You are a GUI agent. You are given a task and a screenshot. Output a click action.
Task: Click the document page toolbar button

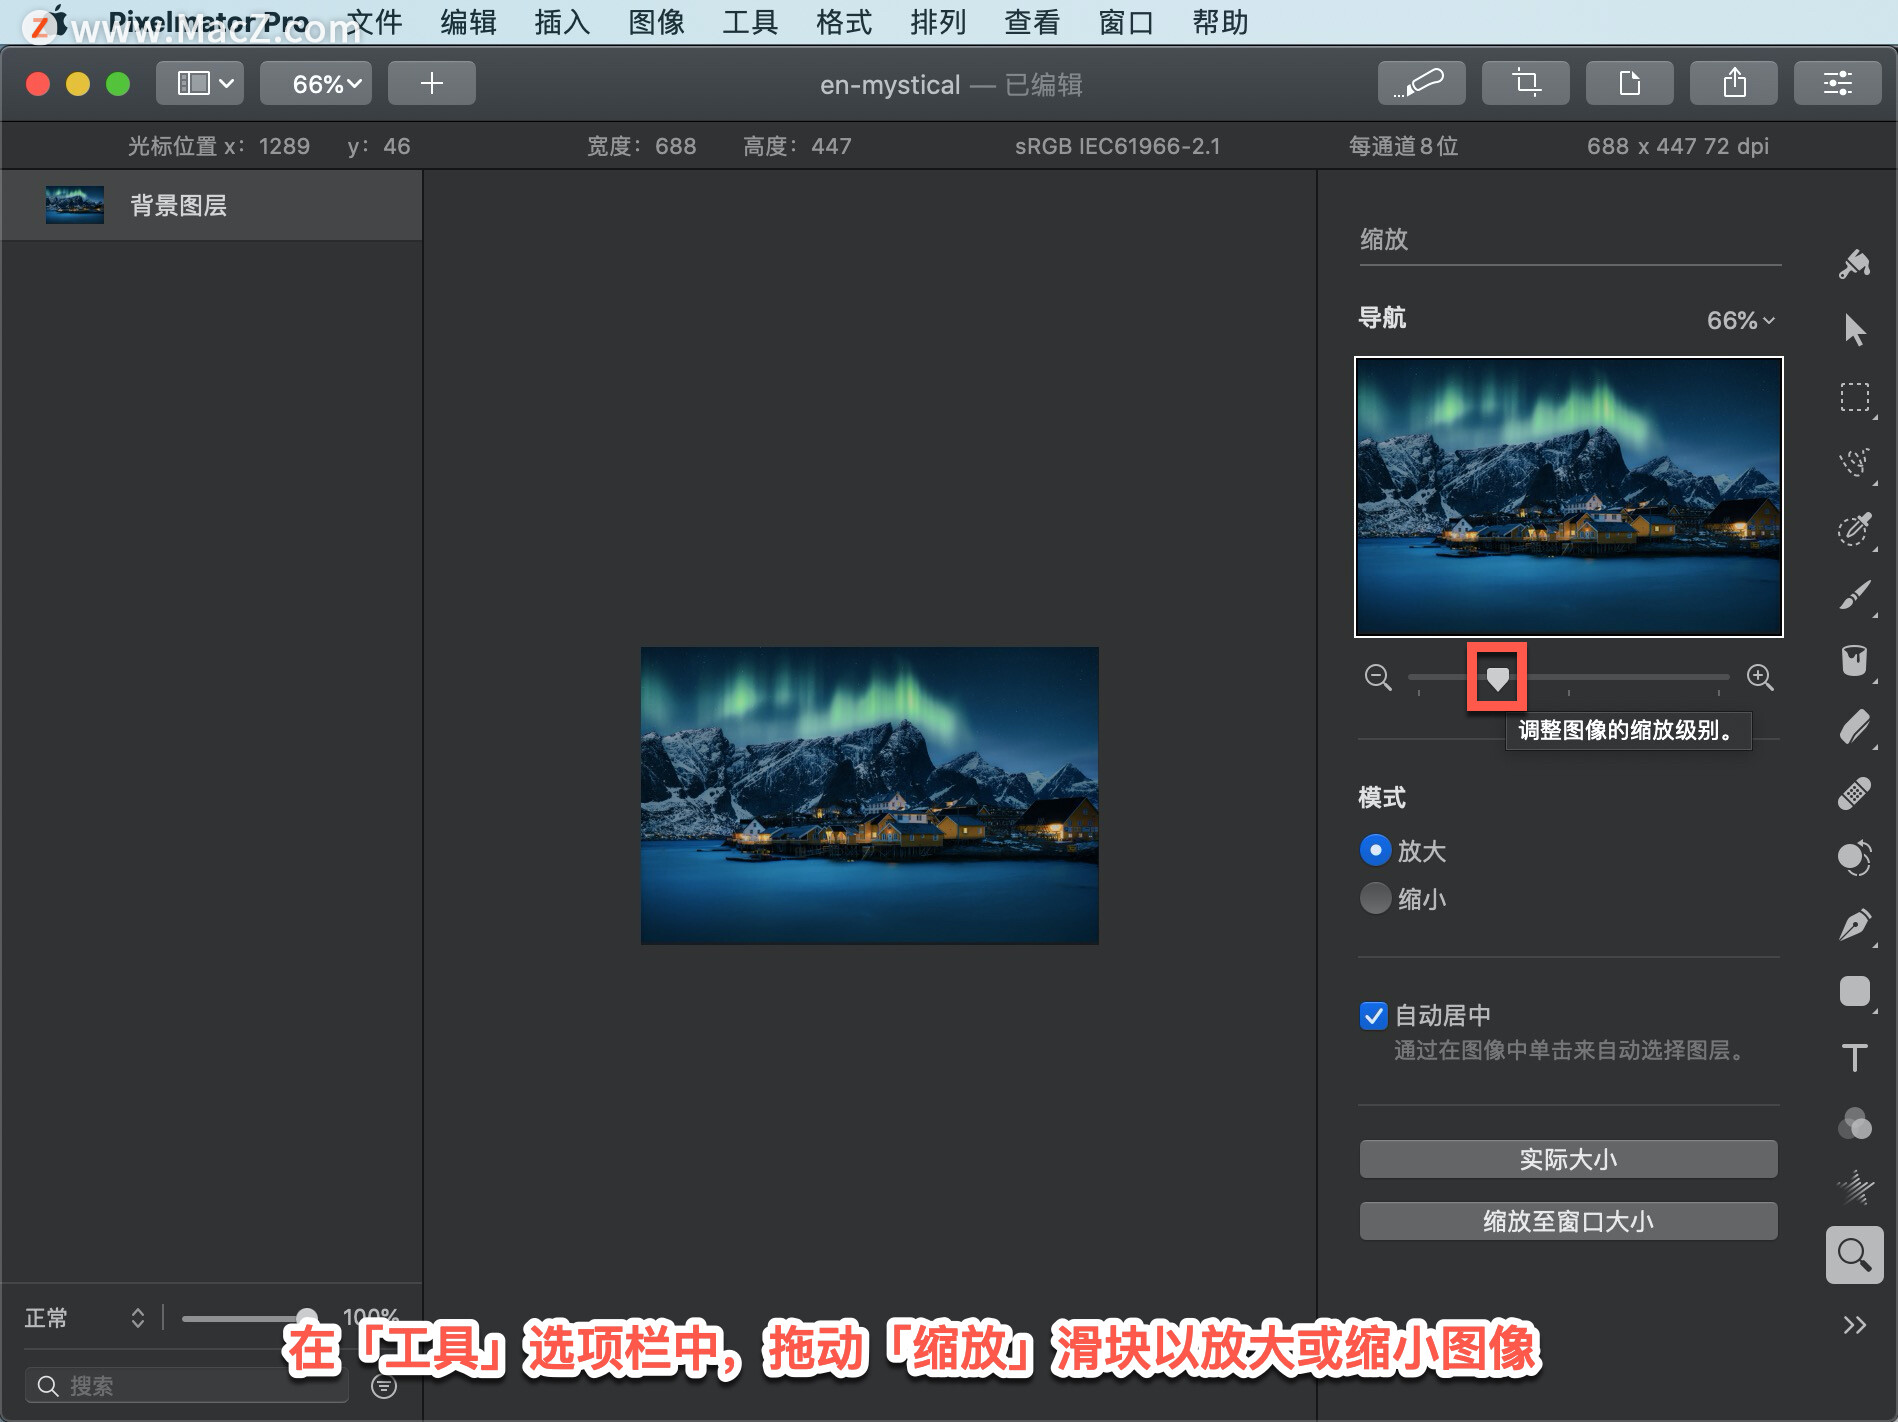1629,83
